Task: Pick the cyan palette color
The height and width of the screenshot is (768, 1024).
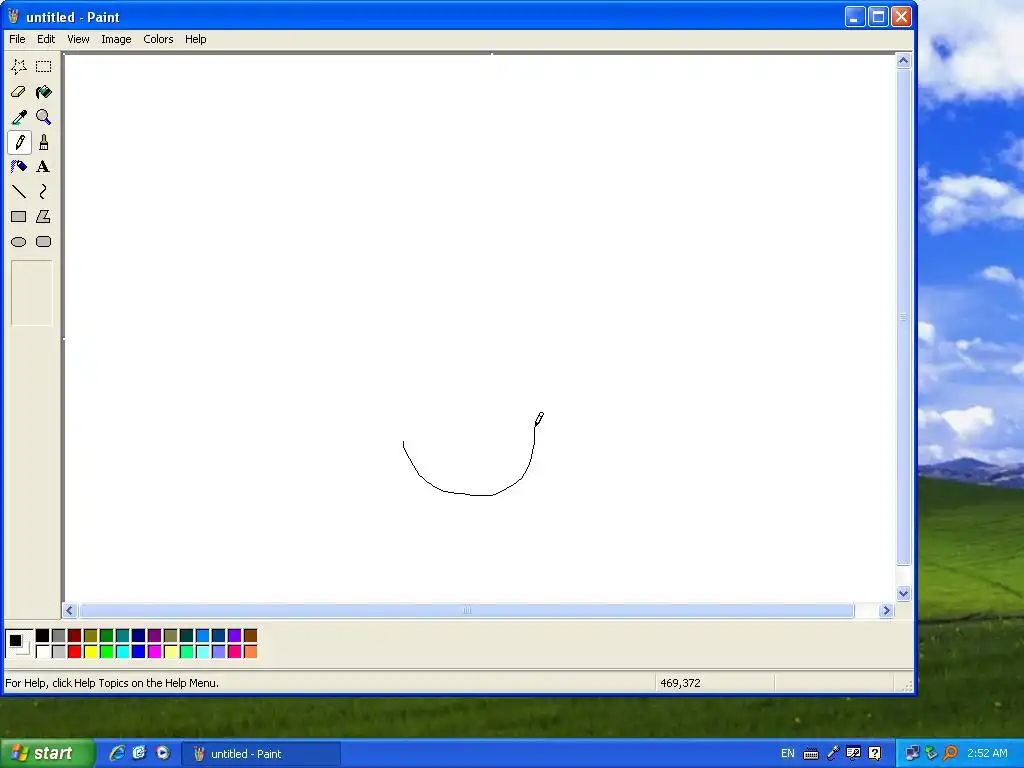Action: coord(123,652)
